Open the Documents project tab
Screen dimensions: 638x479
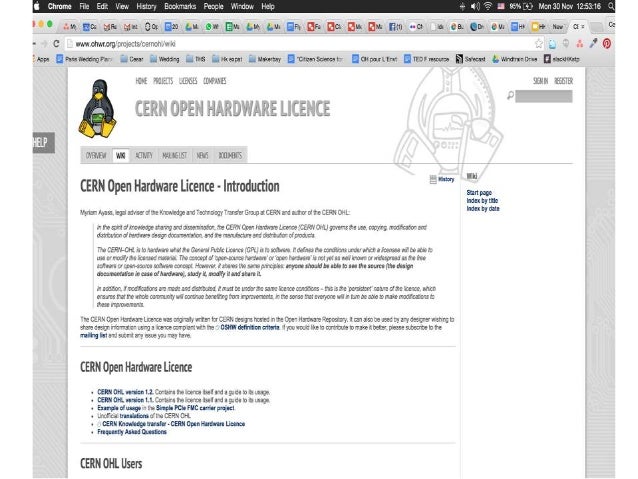tap(230, 155)
